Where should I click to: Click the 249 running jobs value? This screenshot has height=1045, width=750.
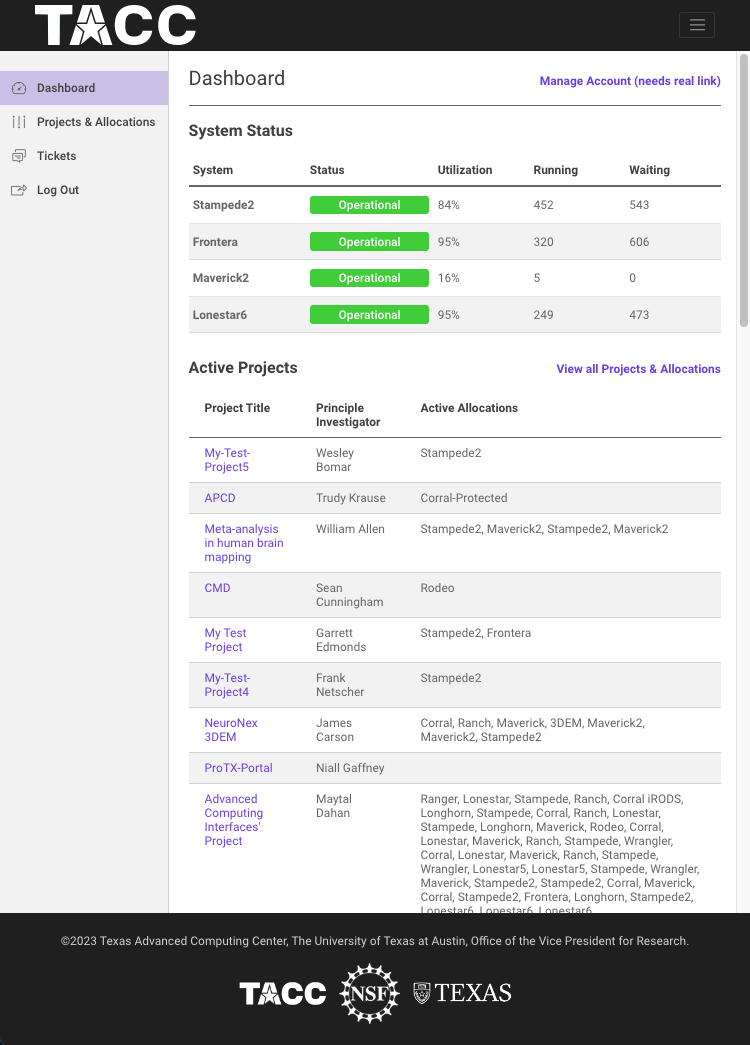[543, 315]
